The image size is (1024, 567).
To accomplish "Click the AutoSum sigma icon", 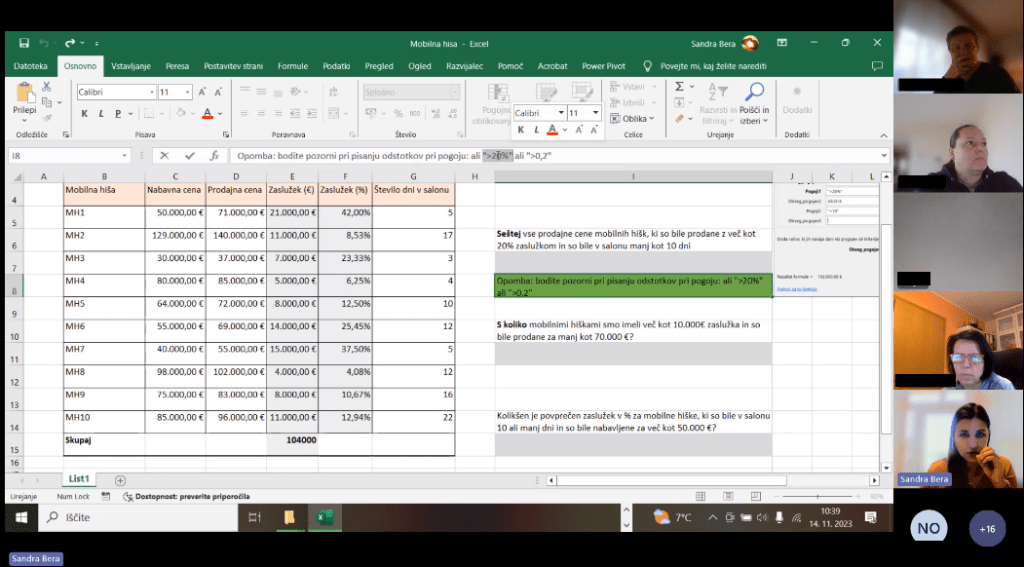I will (679, 87).
